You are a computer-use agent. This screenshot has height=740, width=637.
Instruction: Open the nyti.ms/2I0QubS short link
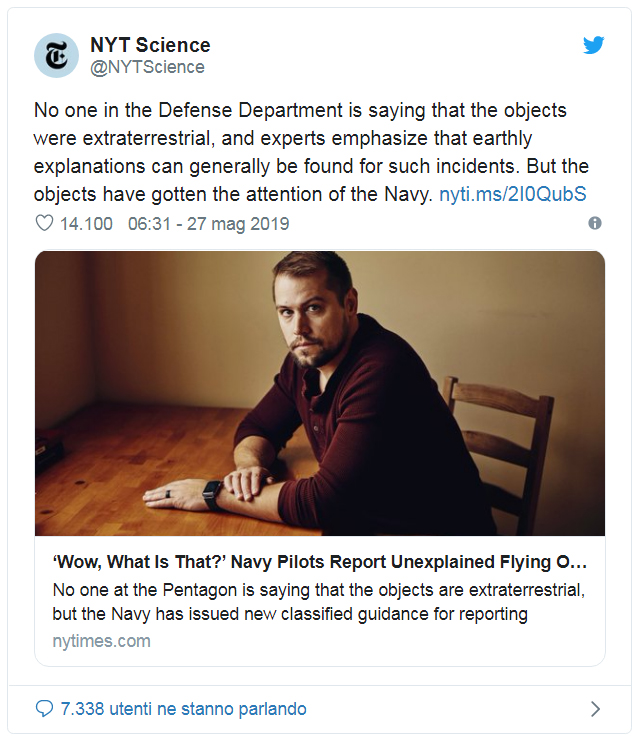[512, 193]
